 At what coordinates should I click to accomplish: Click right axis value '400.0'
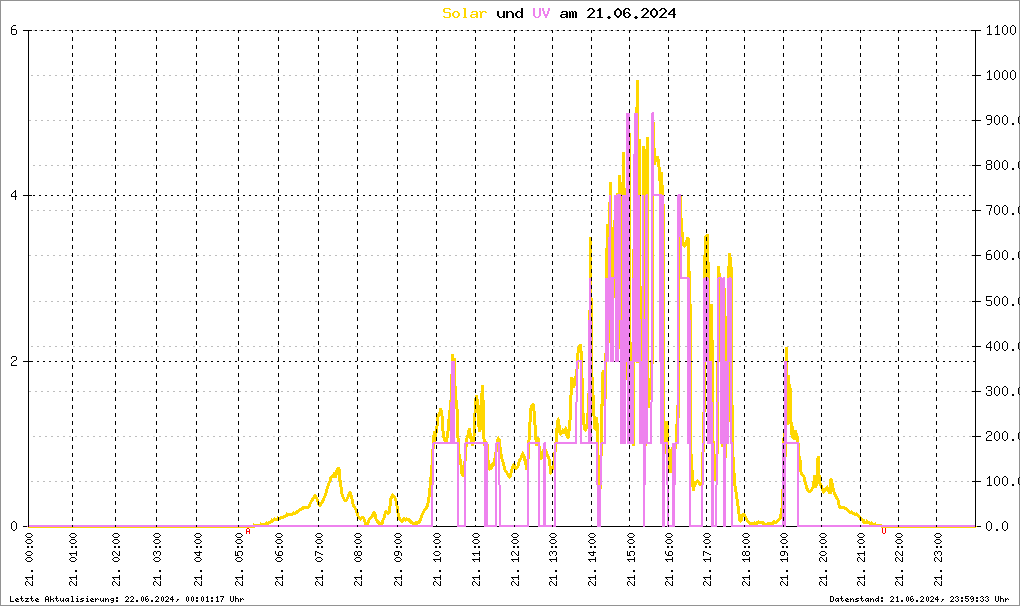(x=1002, y=346)
